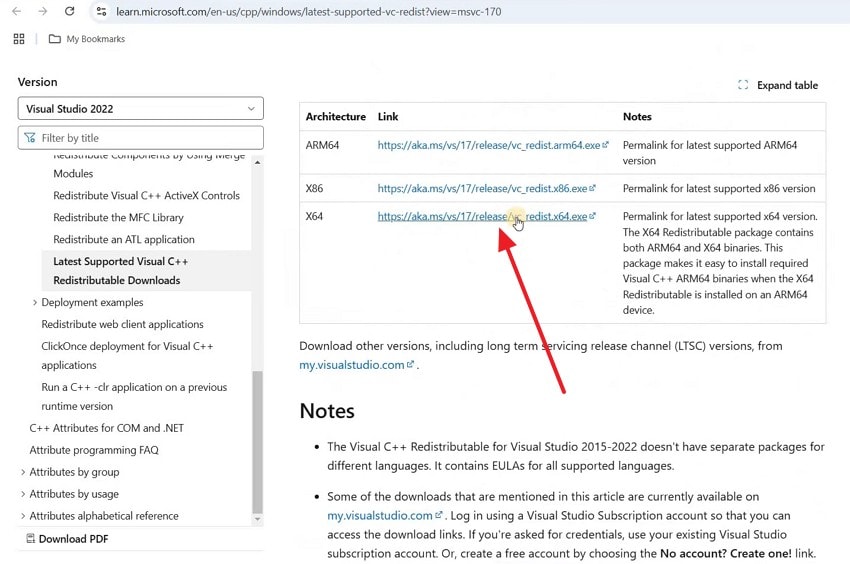The image size is (850, 564).
Task: Open Redistribute Visual C++ ActiveX Controls
Action: point(146,195)
